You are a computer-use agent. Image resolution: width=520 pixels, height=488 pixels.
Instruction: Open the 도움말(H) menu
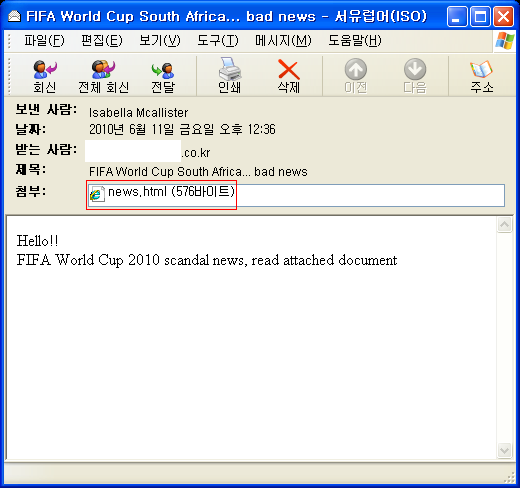point(355,41)
